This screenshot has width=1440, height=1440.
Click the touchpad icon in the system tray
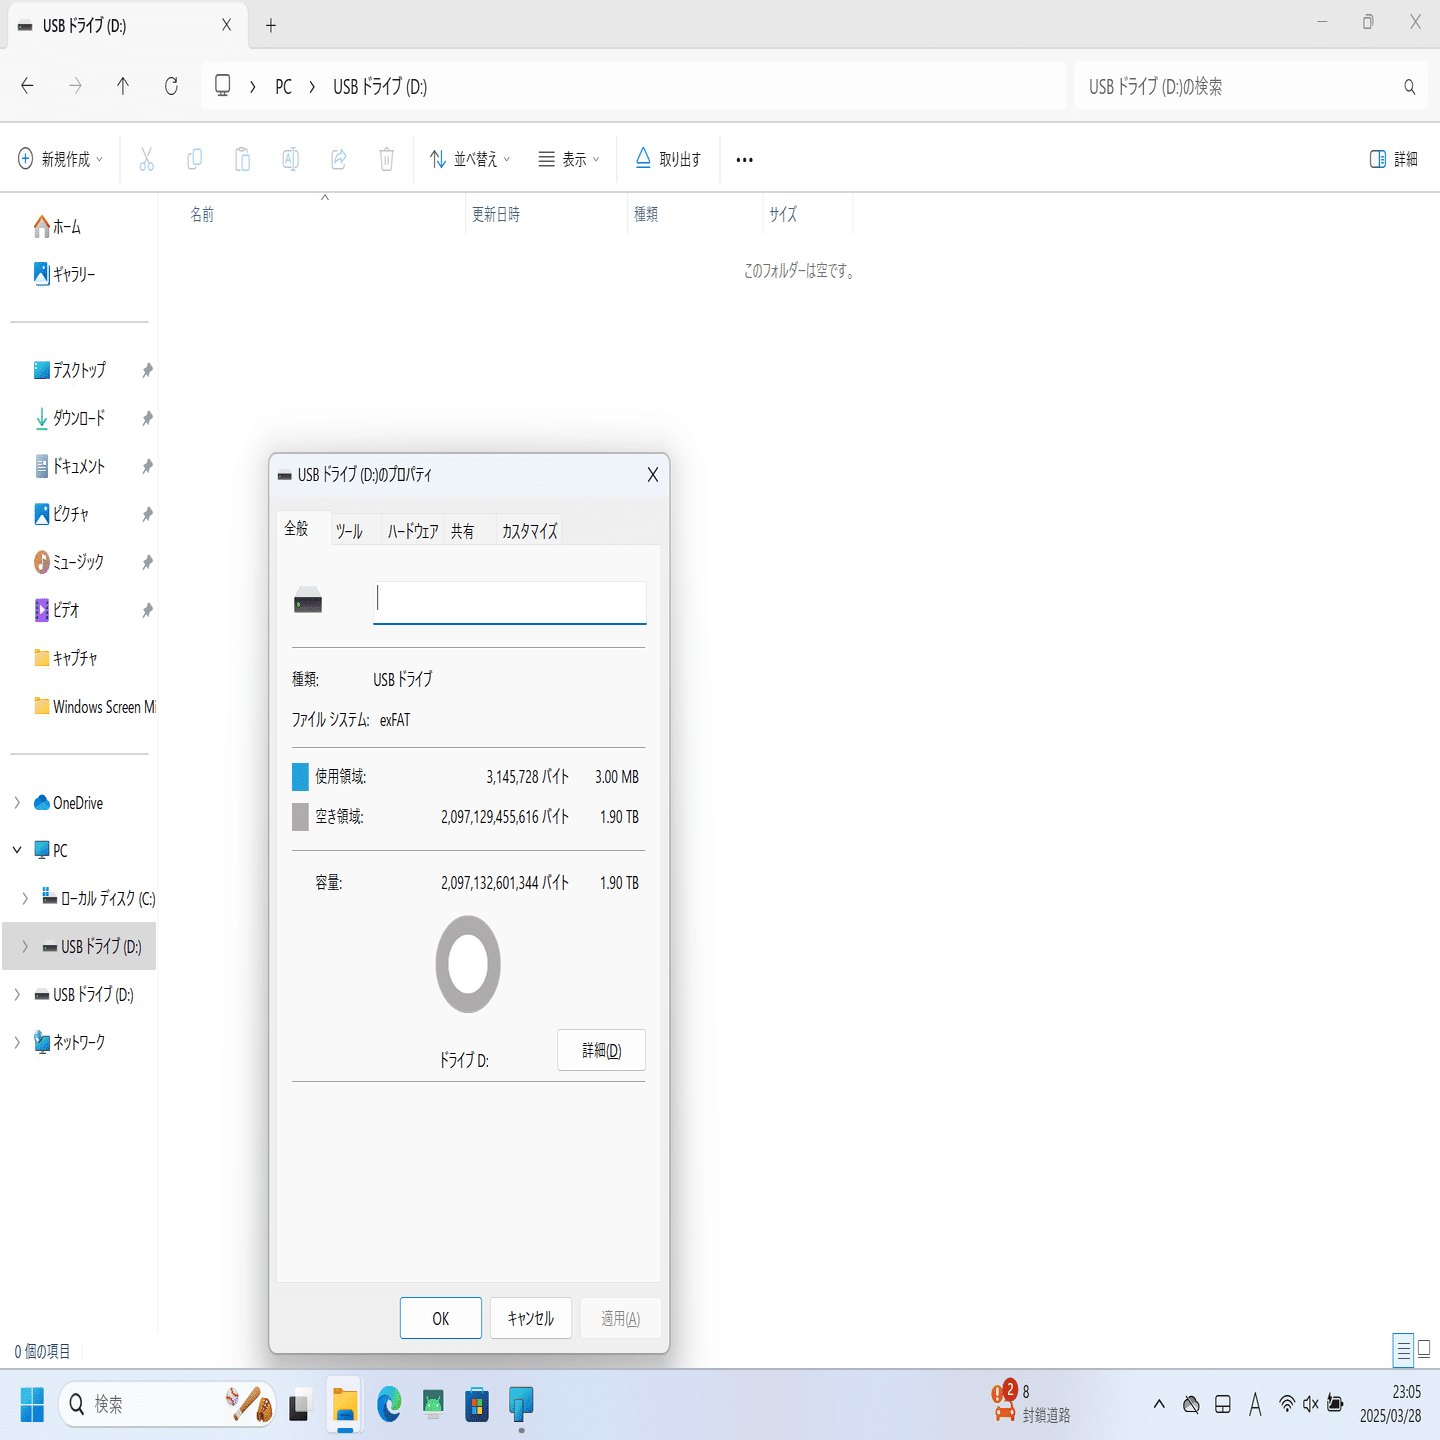(x=1223, y=1404)
